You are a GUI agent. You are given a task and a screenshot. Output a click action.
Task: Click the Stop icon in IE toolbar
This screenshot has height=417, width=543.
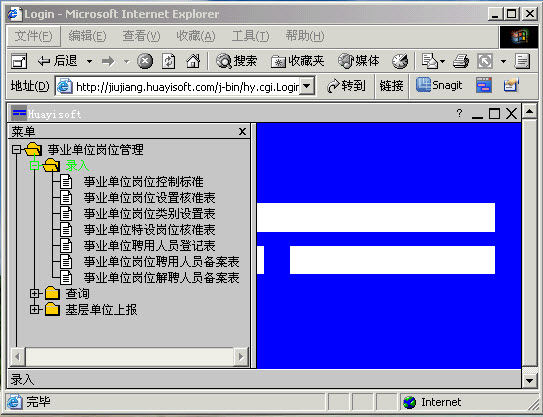pyautogui.click(x=145, y=62)
